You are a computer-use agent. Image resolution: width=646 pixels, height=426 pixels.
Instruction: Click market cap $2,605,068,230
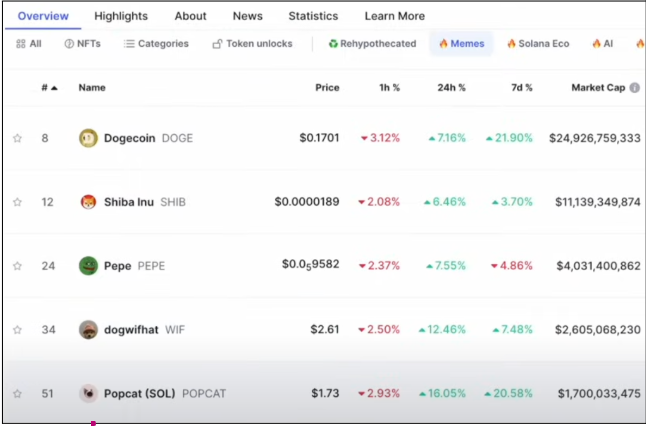(597, 330)
